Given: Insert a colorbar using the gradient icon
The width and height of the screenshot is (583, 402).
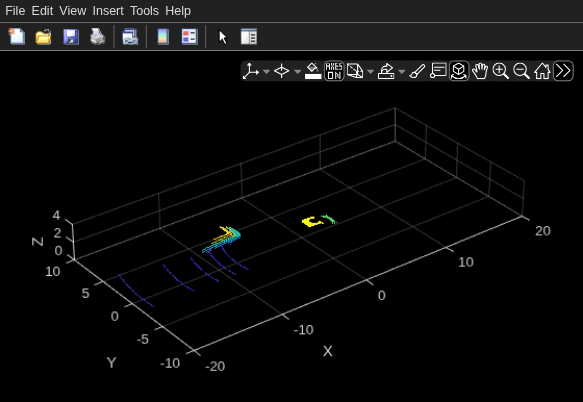Looking at the screenshot, I should 163,36.
